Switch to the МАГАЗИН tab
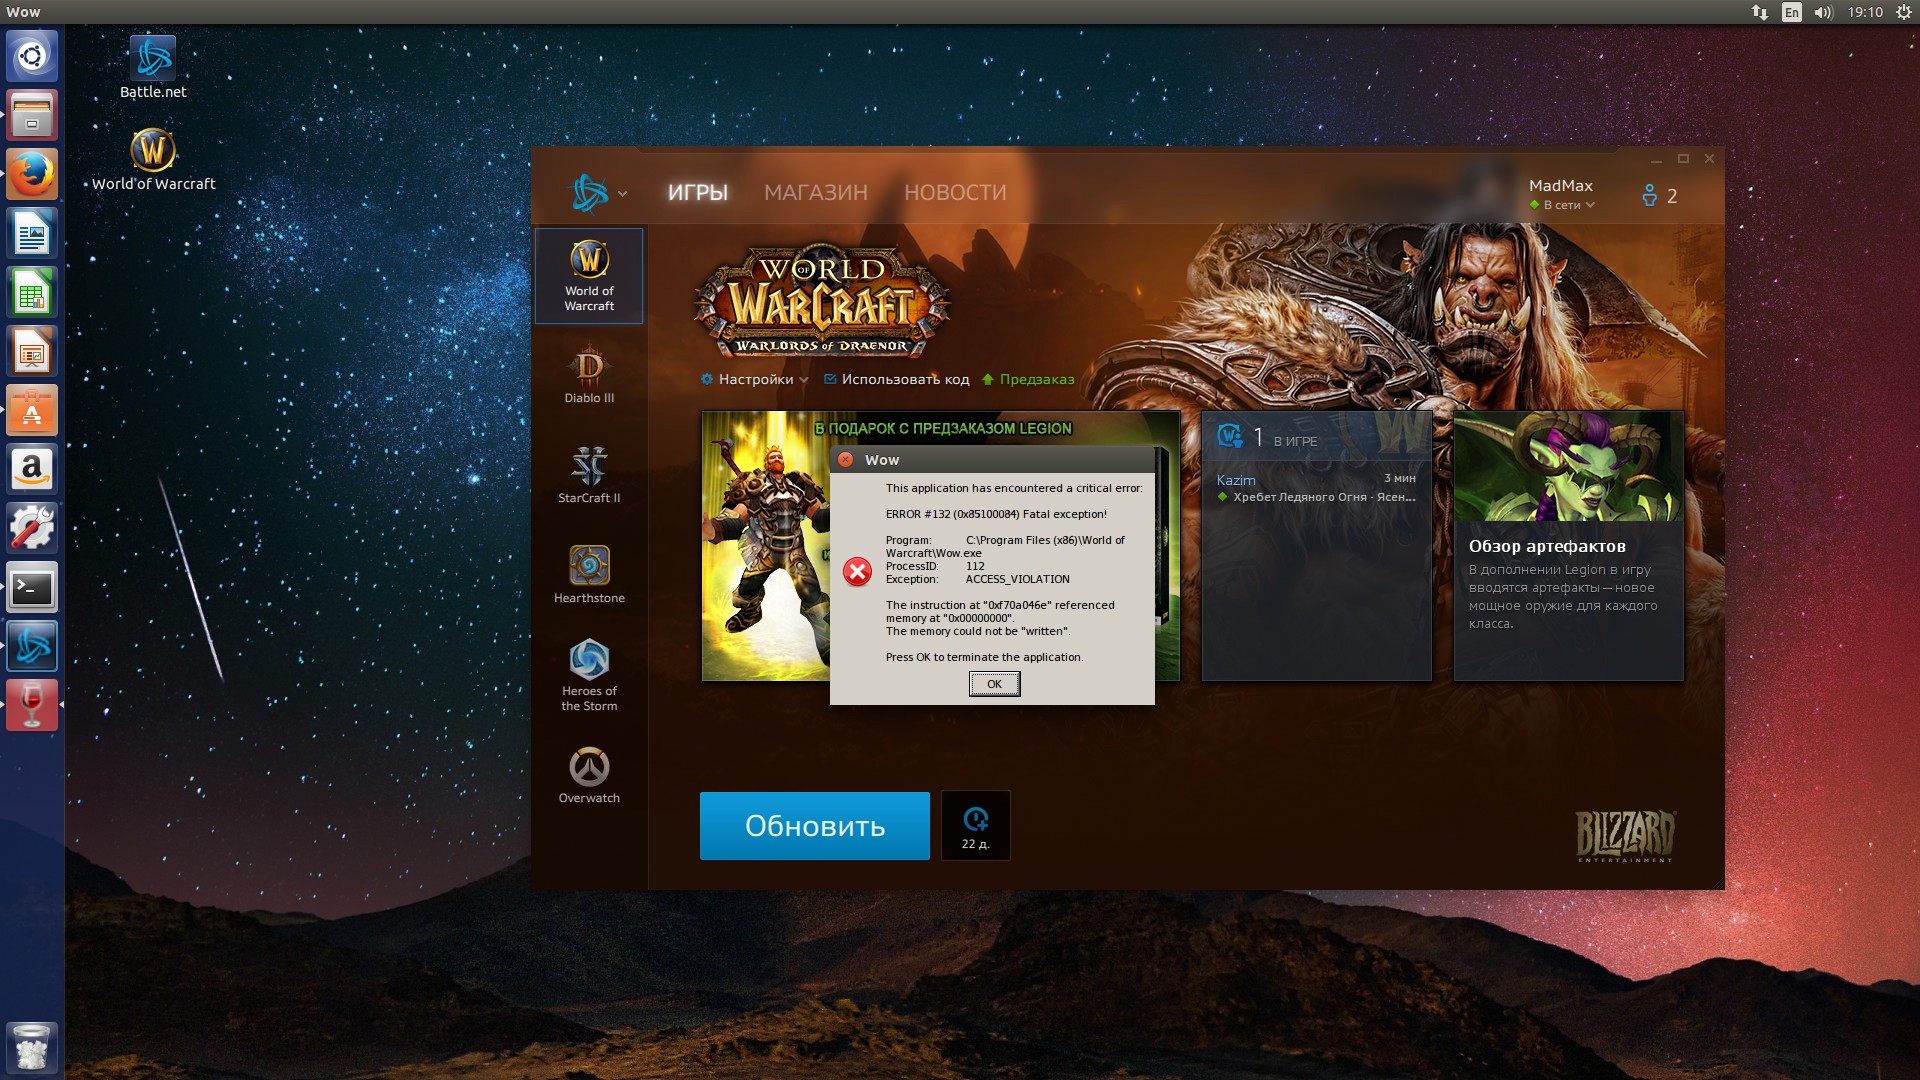The width and height of the screenshot is (1920, 1080). coord(815,193)
